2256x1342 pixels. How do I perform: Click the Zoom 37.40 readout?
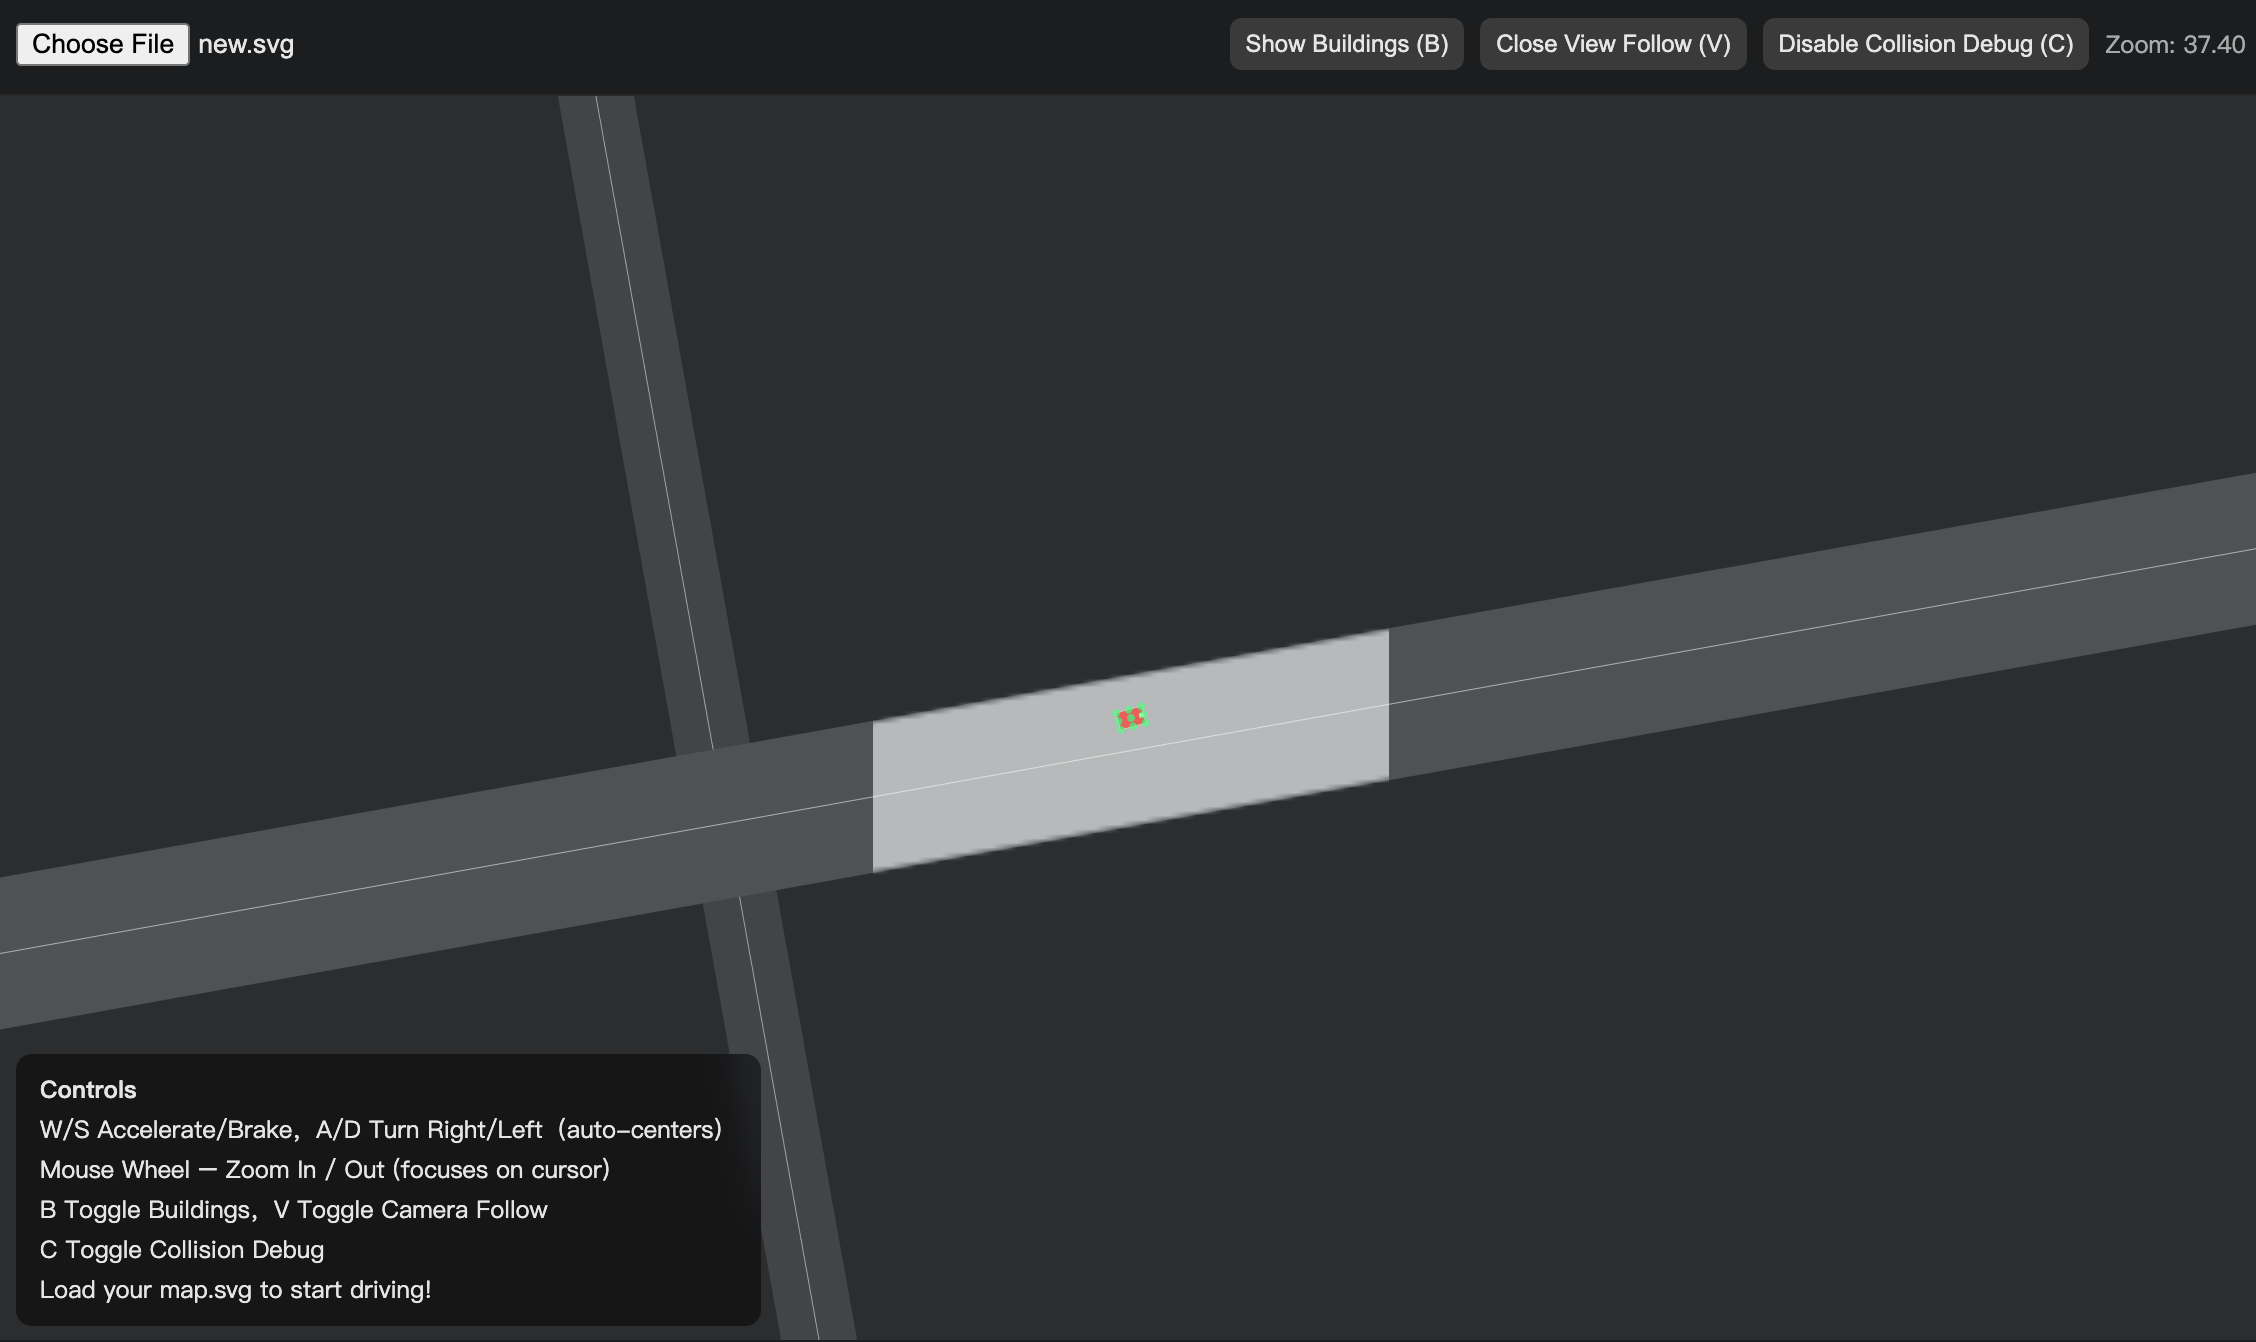[x=2174, y=44]
